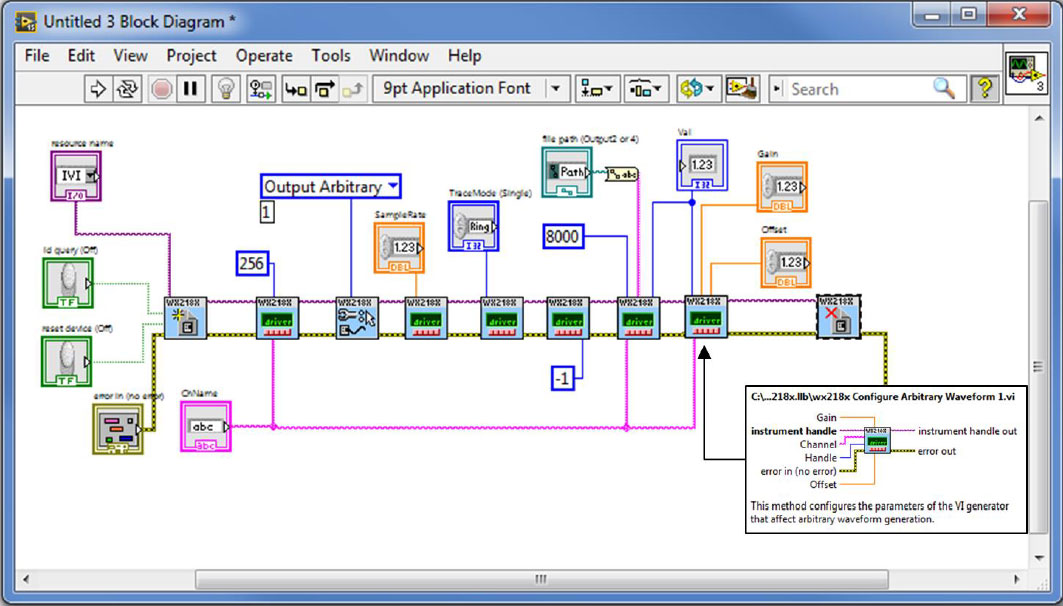The width and height of the screenshot is (1063, 606).
Task: Open the Operate menu
Action: pos(264,56)
